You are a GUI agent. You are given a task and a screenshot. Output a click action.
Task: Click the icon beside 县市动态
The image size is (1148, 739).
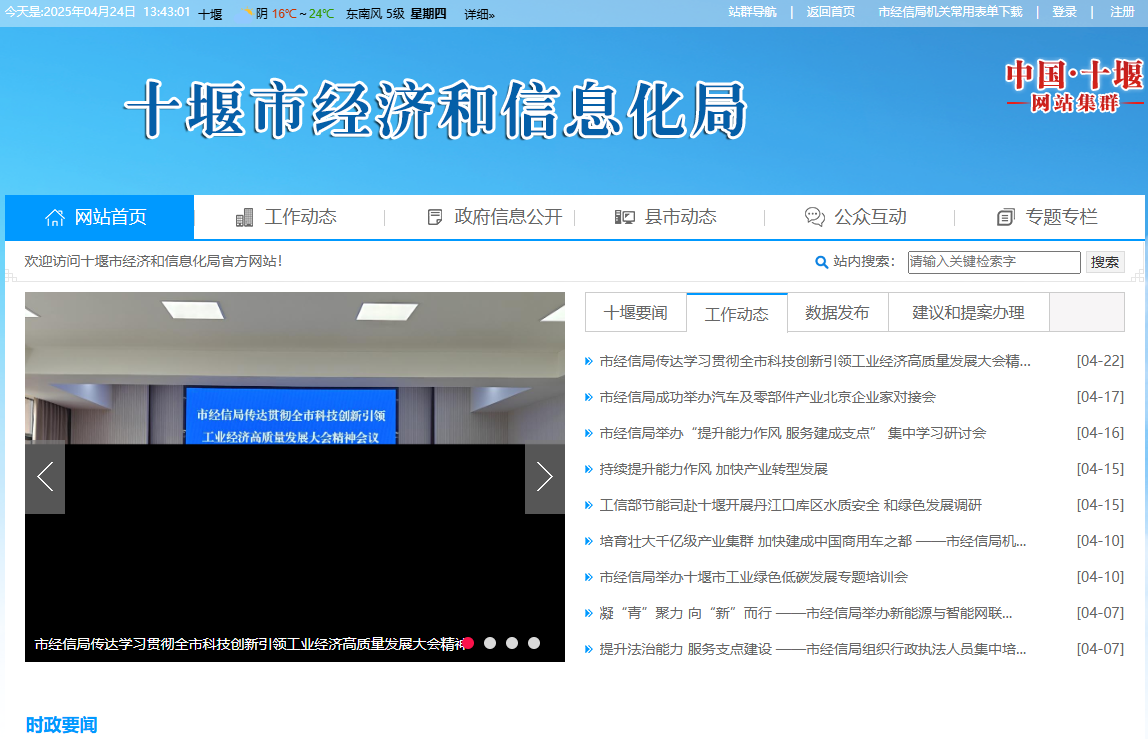(625, 218)
